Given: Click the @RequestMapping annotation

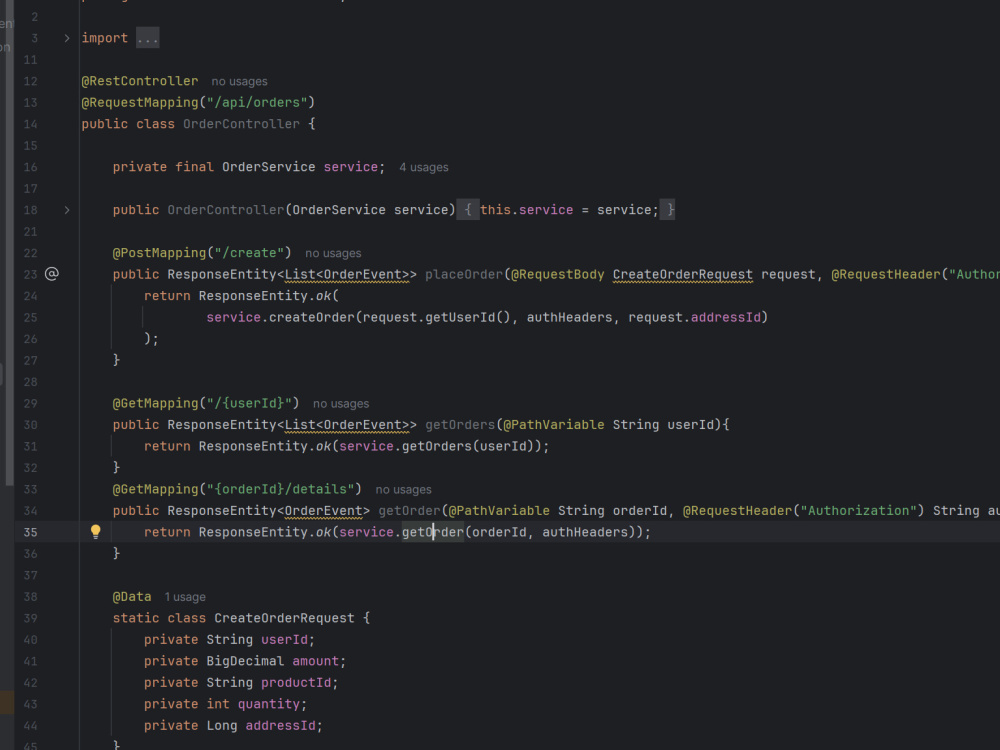Looking at the screenshot, I should (140, 103).
